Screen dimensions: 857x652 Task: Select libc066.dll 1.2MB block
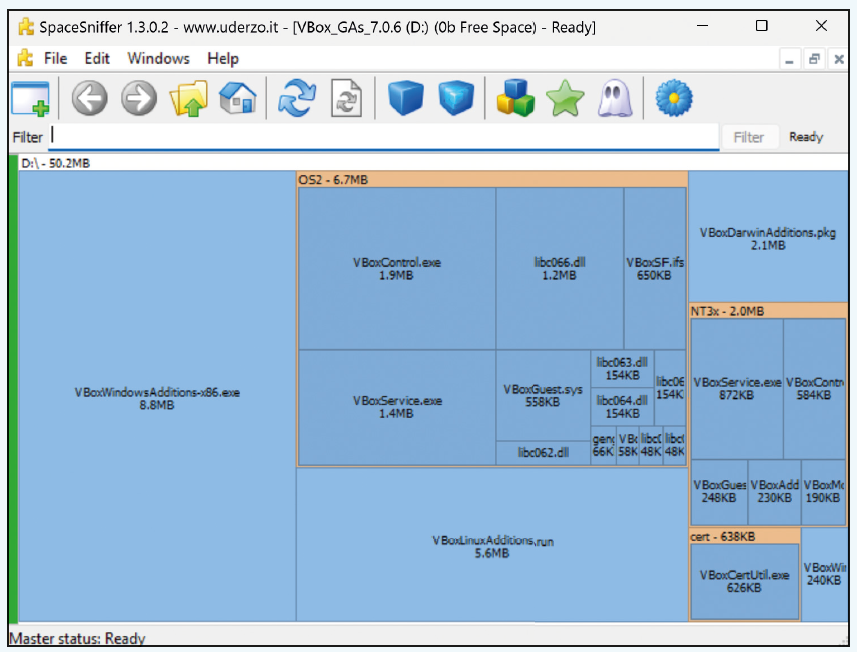(x=560, y=268)
